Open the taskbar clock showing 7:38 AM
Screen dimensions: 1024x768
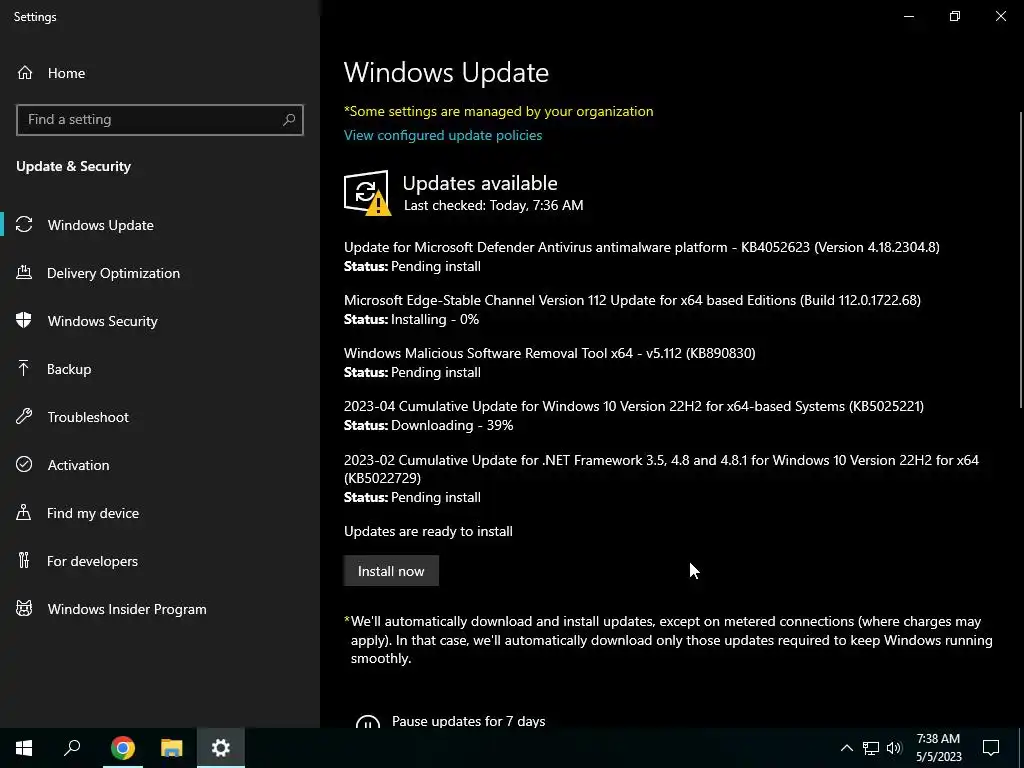pyautogui.click(x=938, y=748)
